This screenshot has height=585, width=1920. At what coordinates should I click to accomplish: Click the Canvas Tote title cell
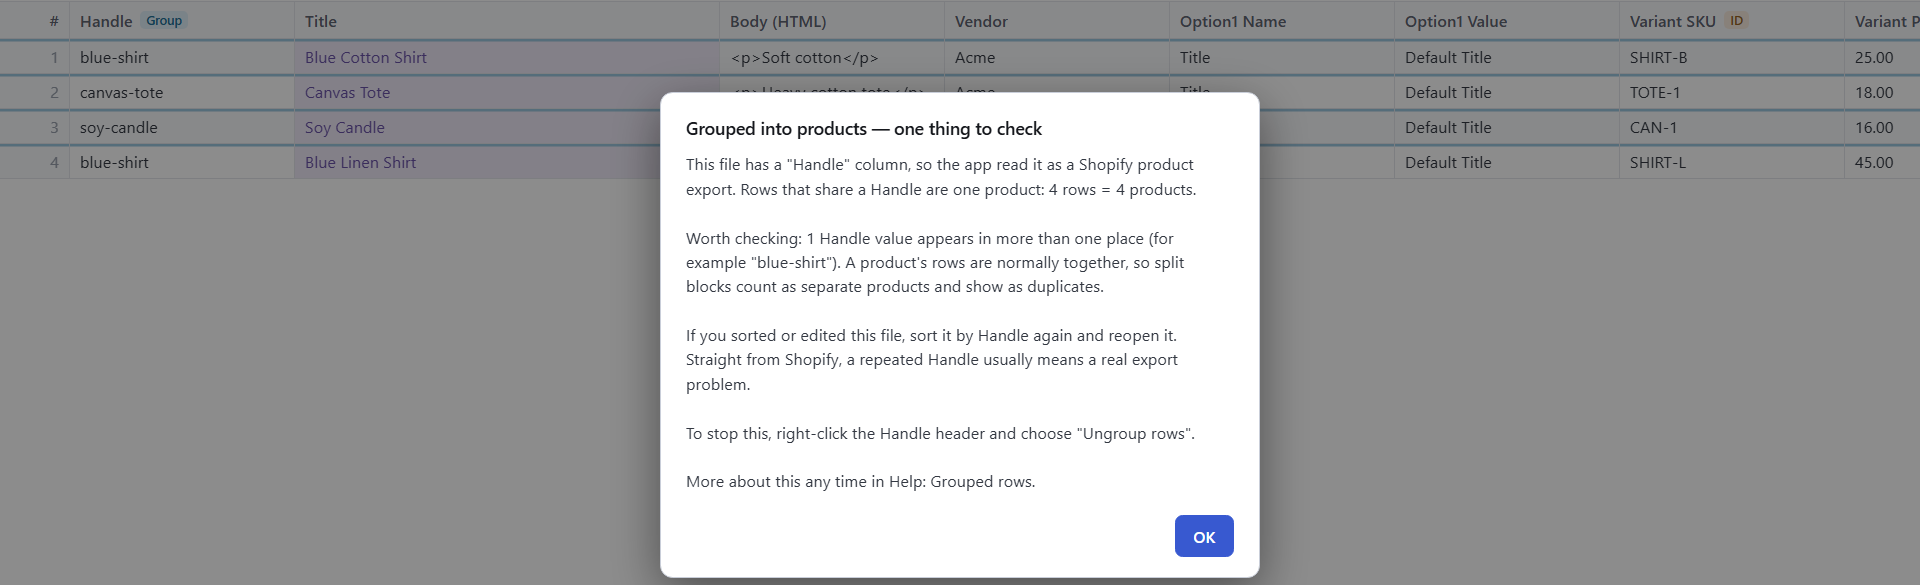point(477,93)
